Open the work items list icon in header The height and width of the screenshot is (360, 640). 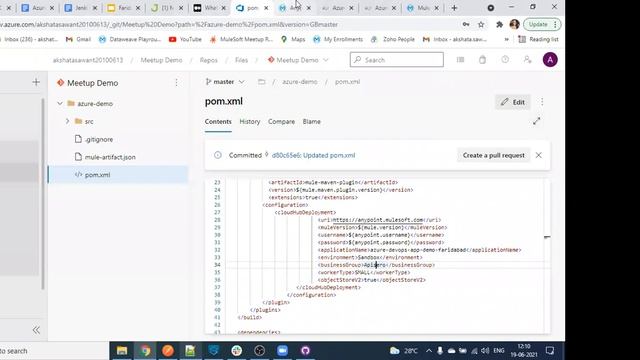460,60
